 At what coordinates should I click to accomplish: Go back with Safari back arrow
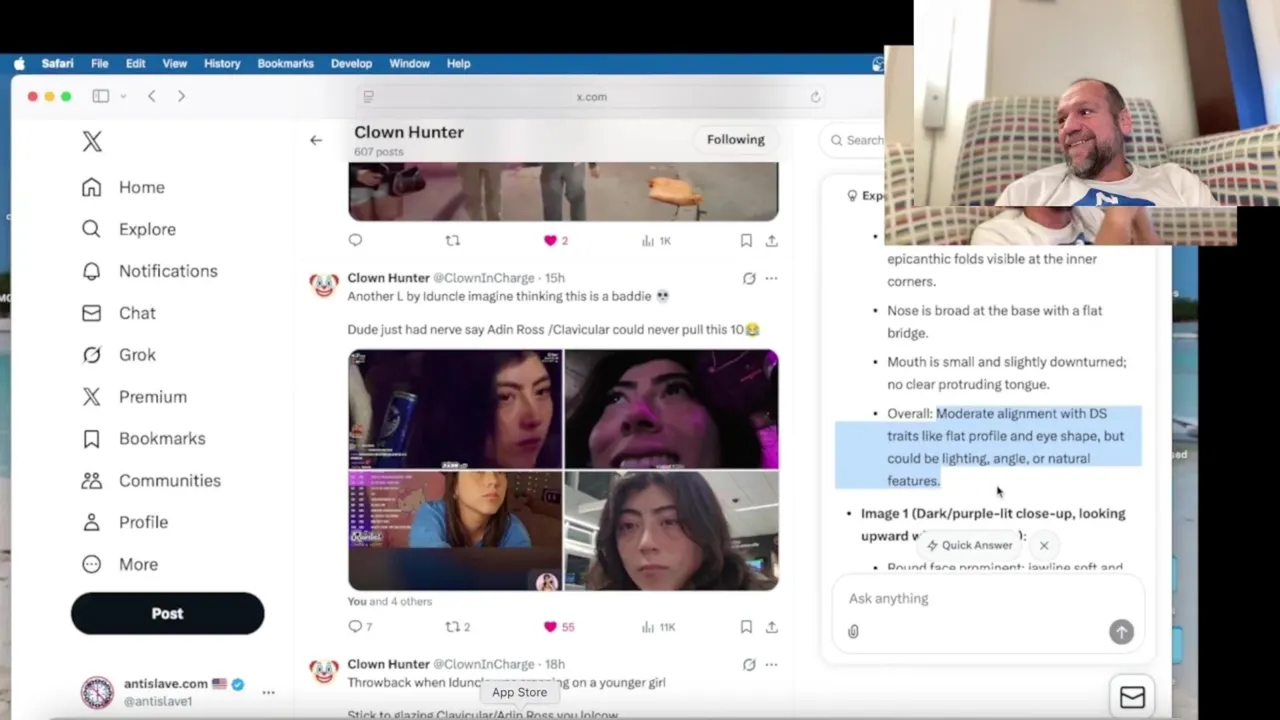click(x=151, y=96)
